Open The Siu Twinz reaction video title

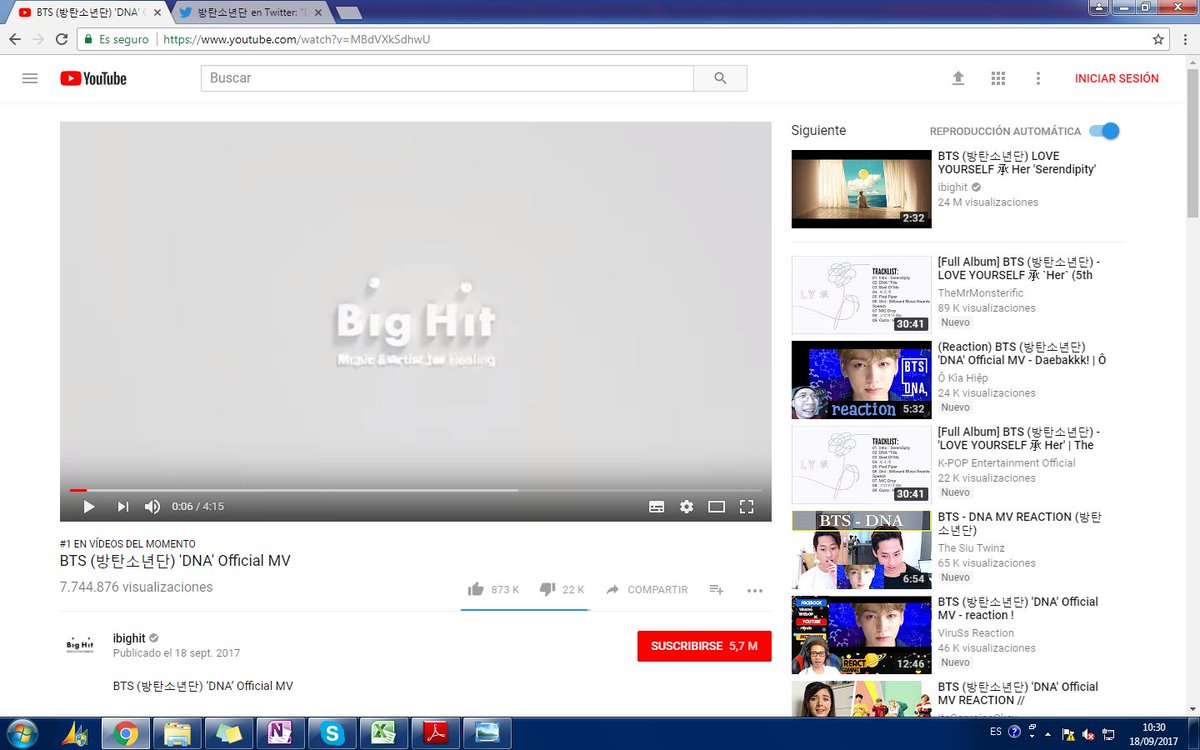click(1019, 523)
